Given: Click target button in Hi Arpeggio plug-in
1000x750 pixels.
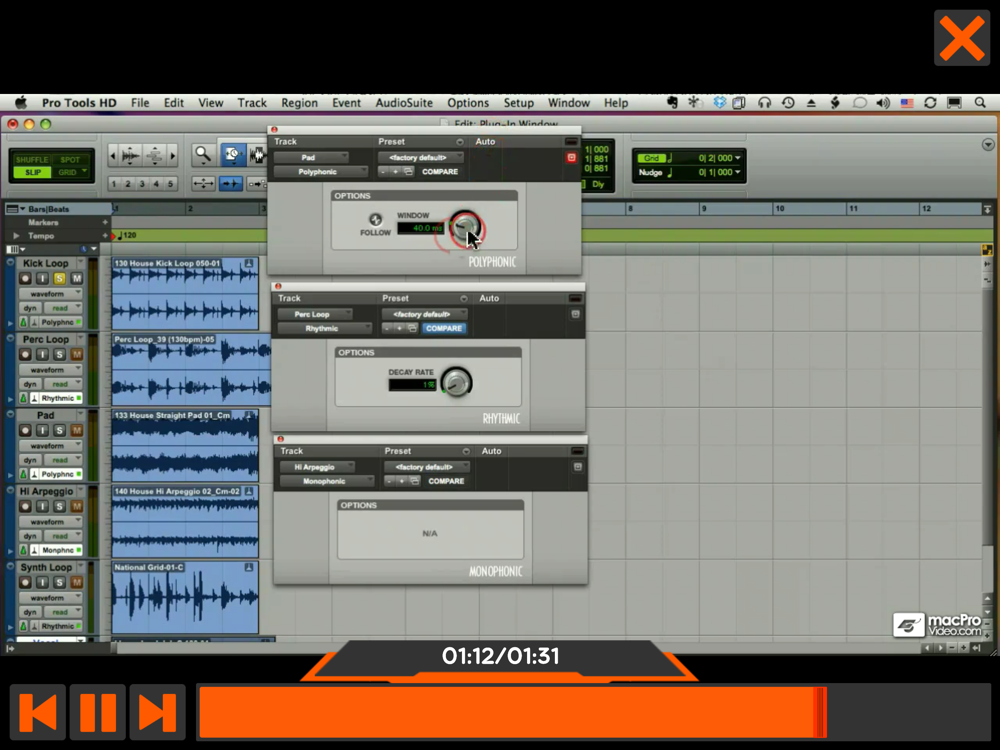Looking at the screenshot, I should (578, 467).
